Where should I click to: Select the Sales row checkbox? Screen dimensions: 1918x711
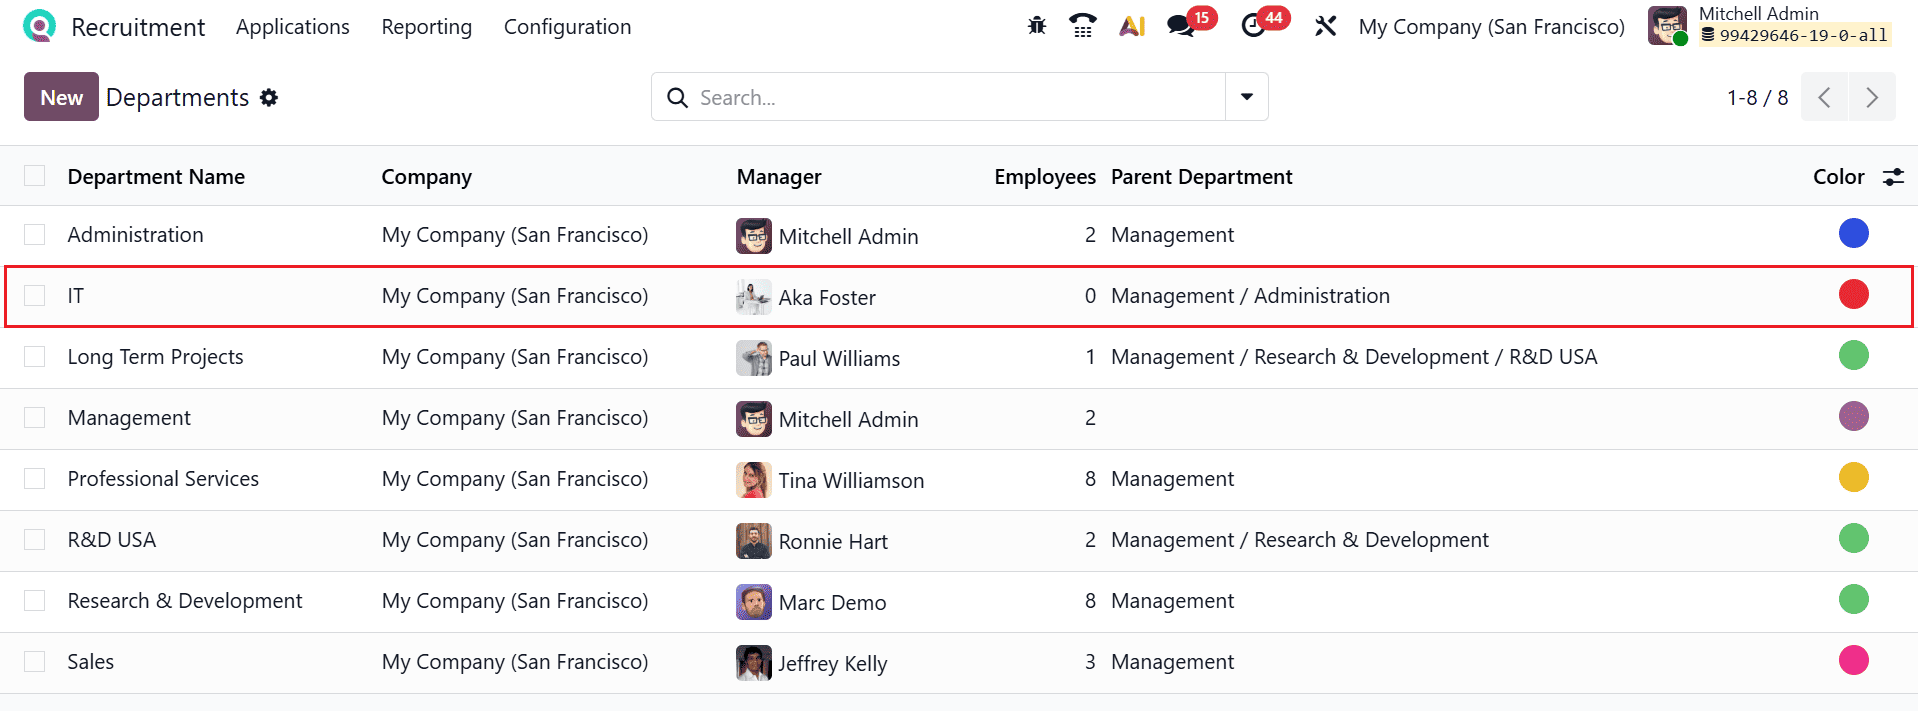coord(35,662)
